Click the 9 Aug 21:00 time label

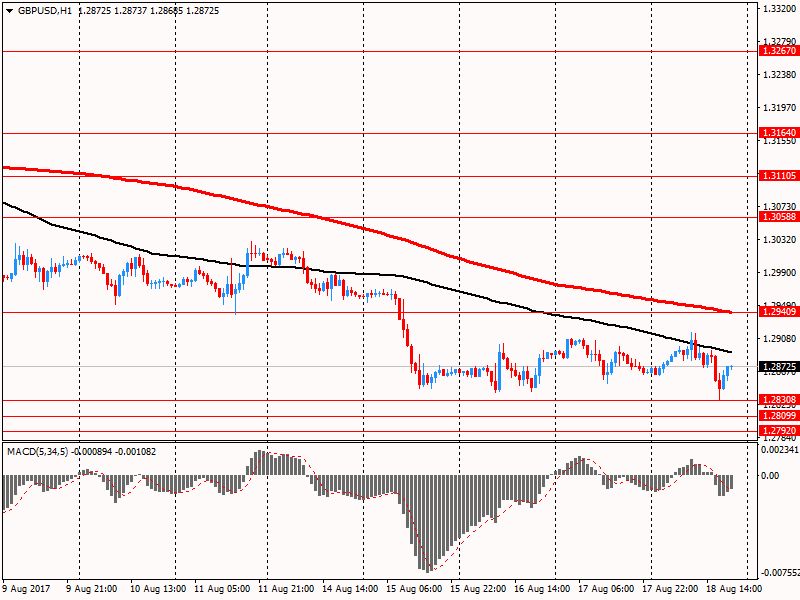pyautogui.click(x=92, y=589)
